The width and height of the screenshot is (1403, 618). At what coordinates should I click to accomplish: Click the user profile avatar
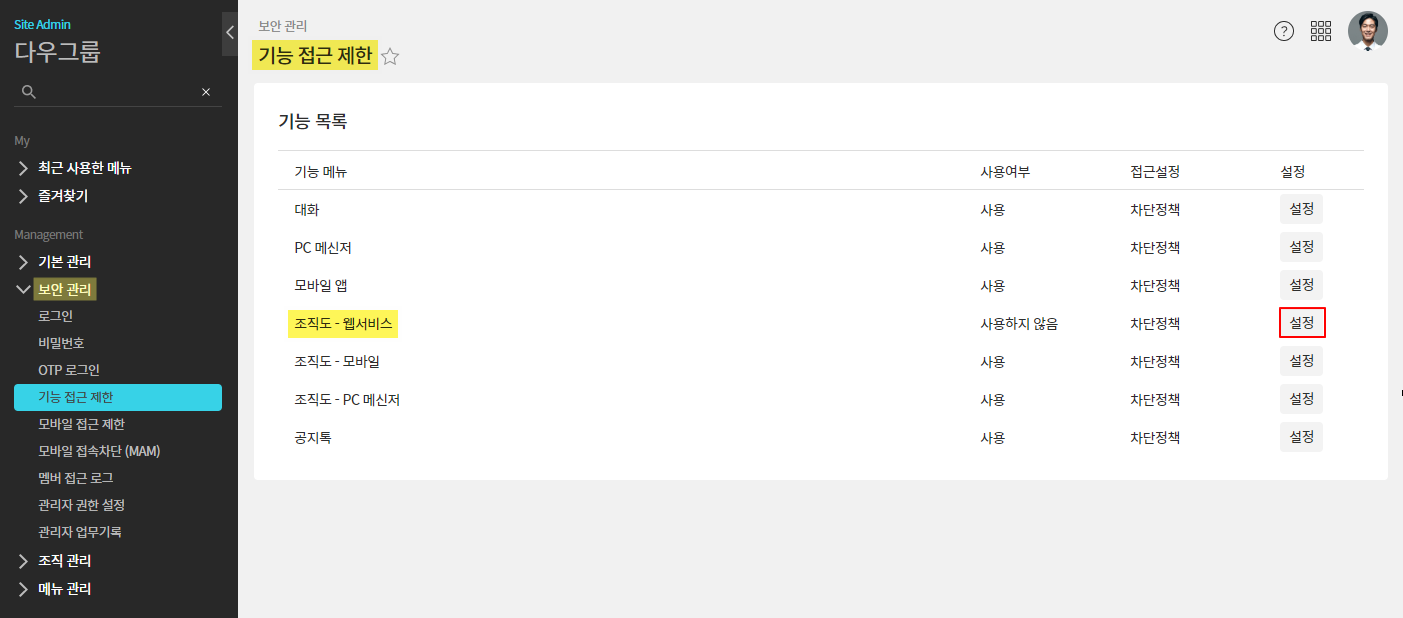[x=1367, y=31]
